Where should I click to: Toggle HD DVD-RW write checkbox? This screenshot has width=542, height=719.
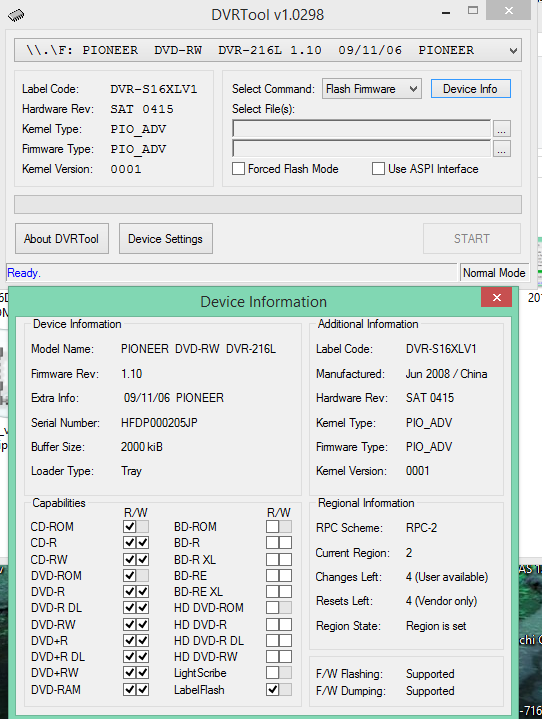(285, 657)
